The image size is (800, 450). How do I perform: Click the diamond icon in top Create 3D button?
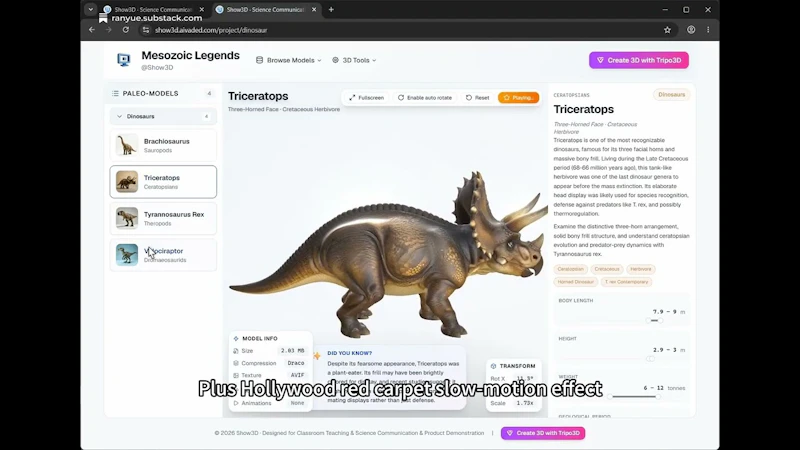tap(601, 60)
